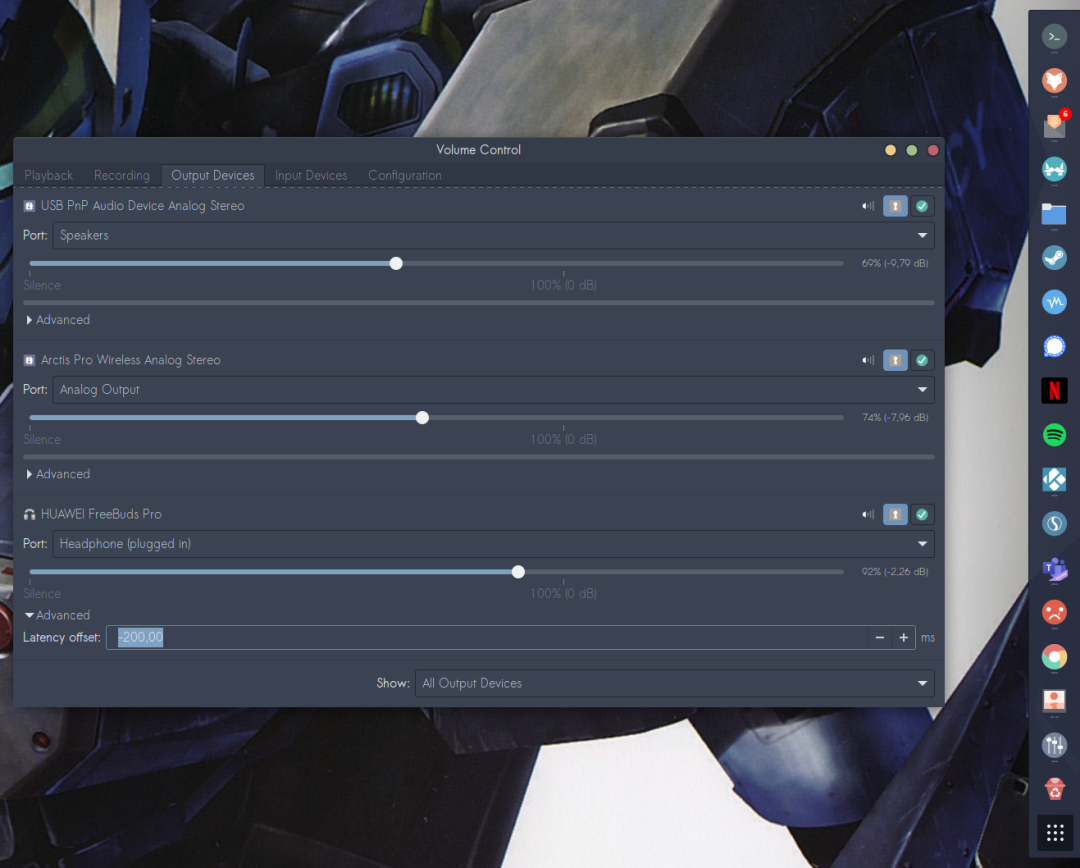Open the blue swirl S app in dock
This screenshot has width=1080, height=868.
coord(1055,524)
